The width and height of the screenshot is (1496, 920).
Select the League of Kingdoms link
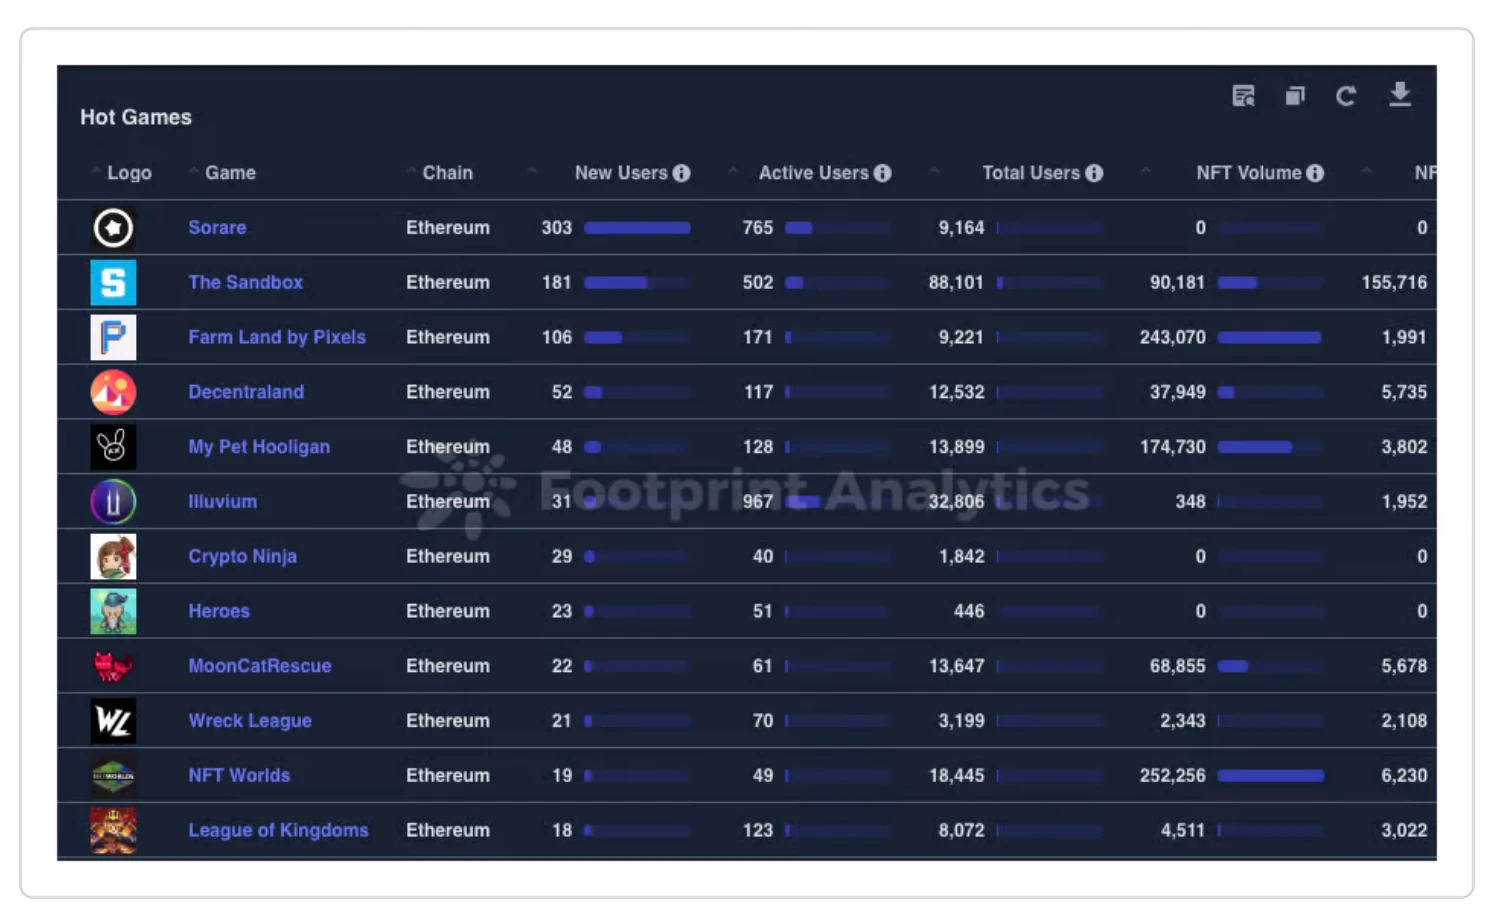point(278,831)
